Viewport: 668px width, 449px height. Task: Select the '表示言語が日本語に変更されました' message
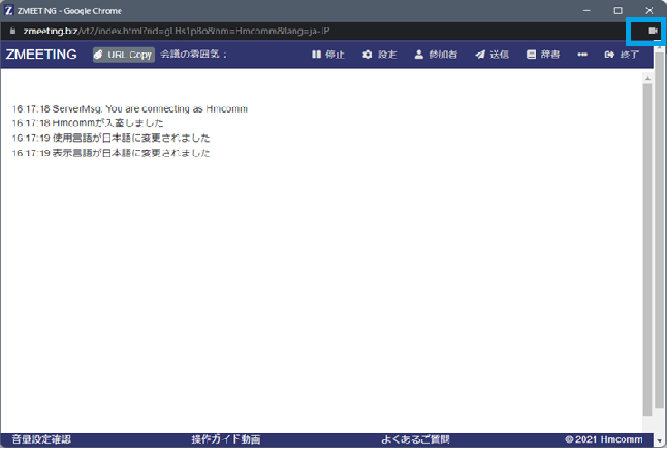point(111,153)
